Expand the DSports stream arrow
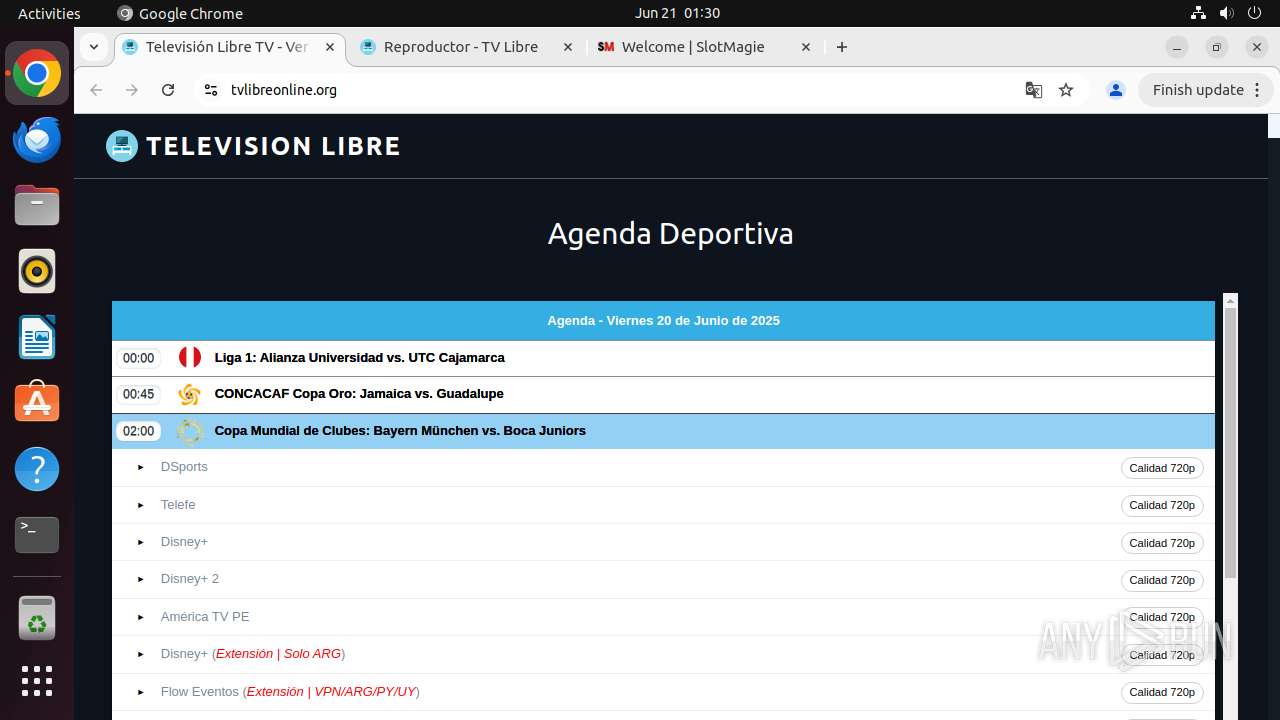The width and height of the screenshot is (1280, 720). point(140,468)
